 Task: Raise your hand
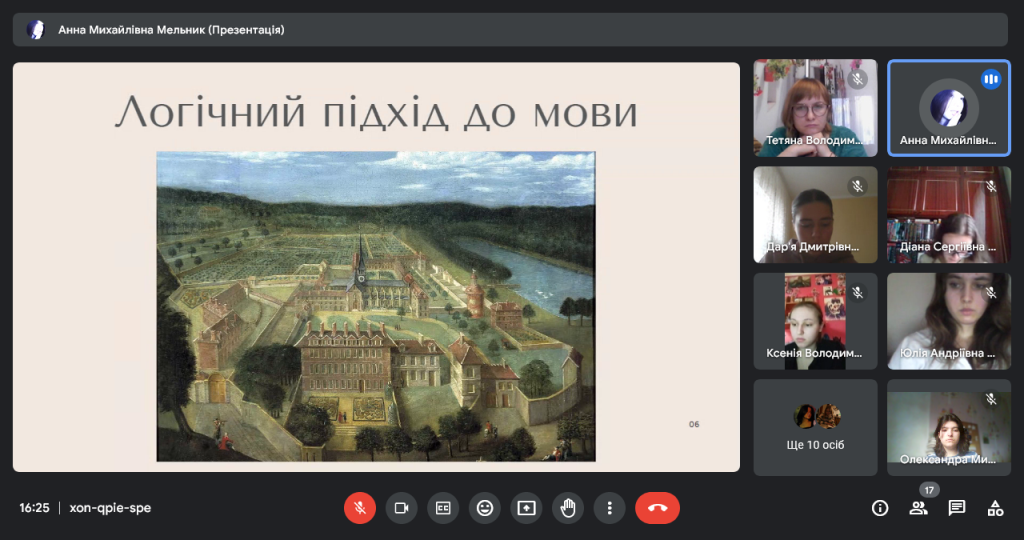pyautogui.click(x=568, y=508)
